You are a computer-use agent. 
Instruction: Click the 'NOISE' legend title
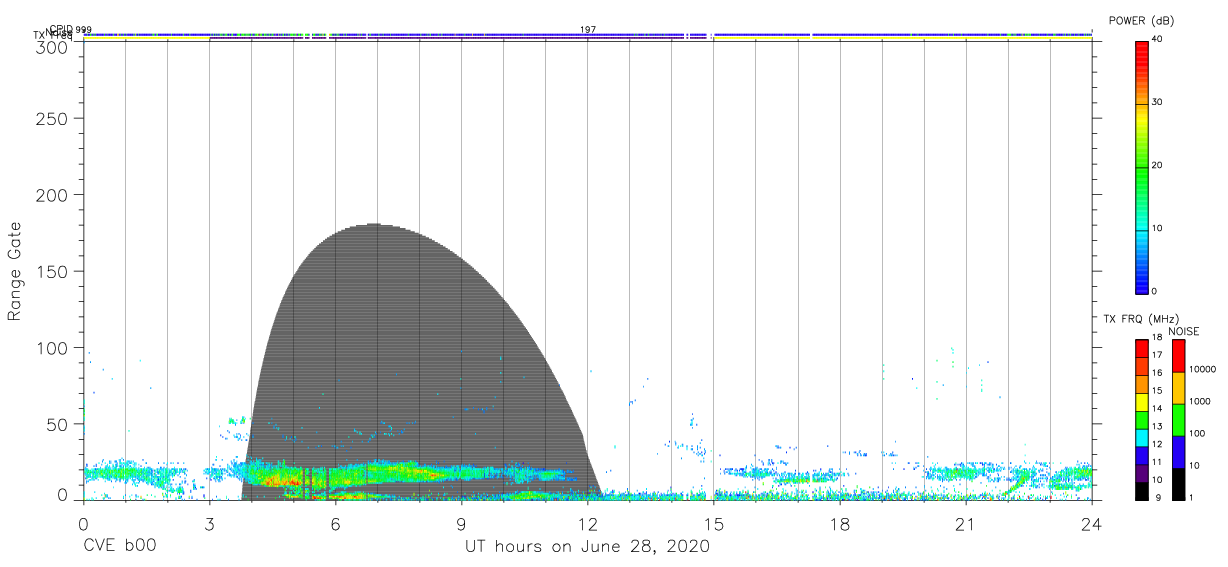coord(1185,332)
